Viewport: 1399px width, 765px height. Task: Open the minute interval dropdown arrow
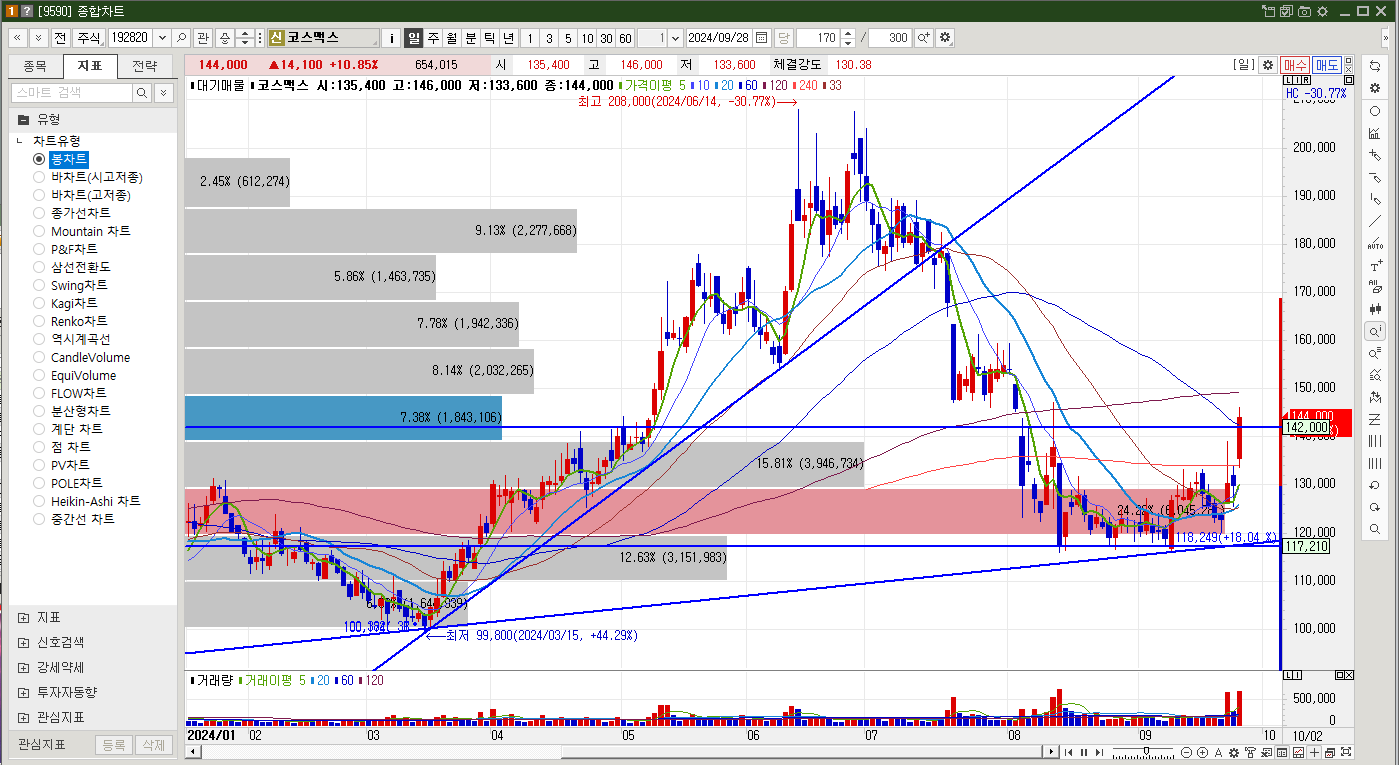point(675,38)
